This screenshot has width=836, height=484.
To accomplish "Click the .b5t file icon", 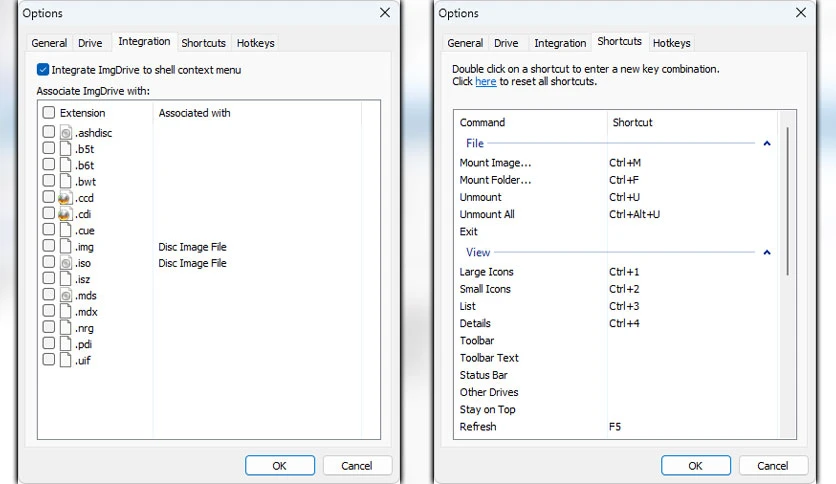I will point(66,148).
